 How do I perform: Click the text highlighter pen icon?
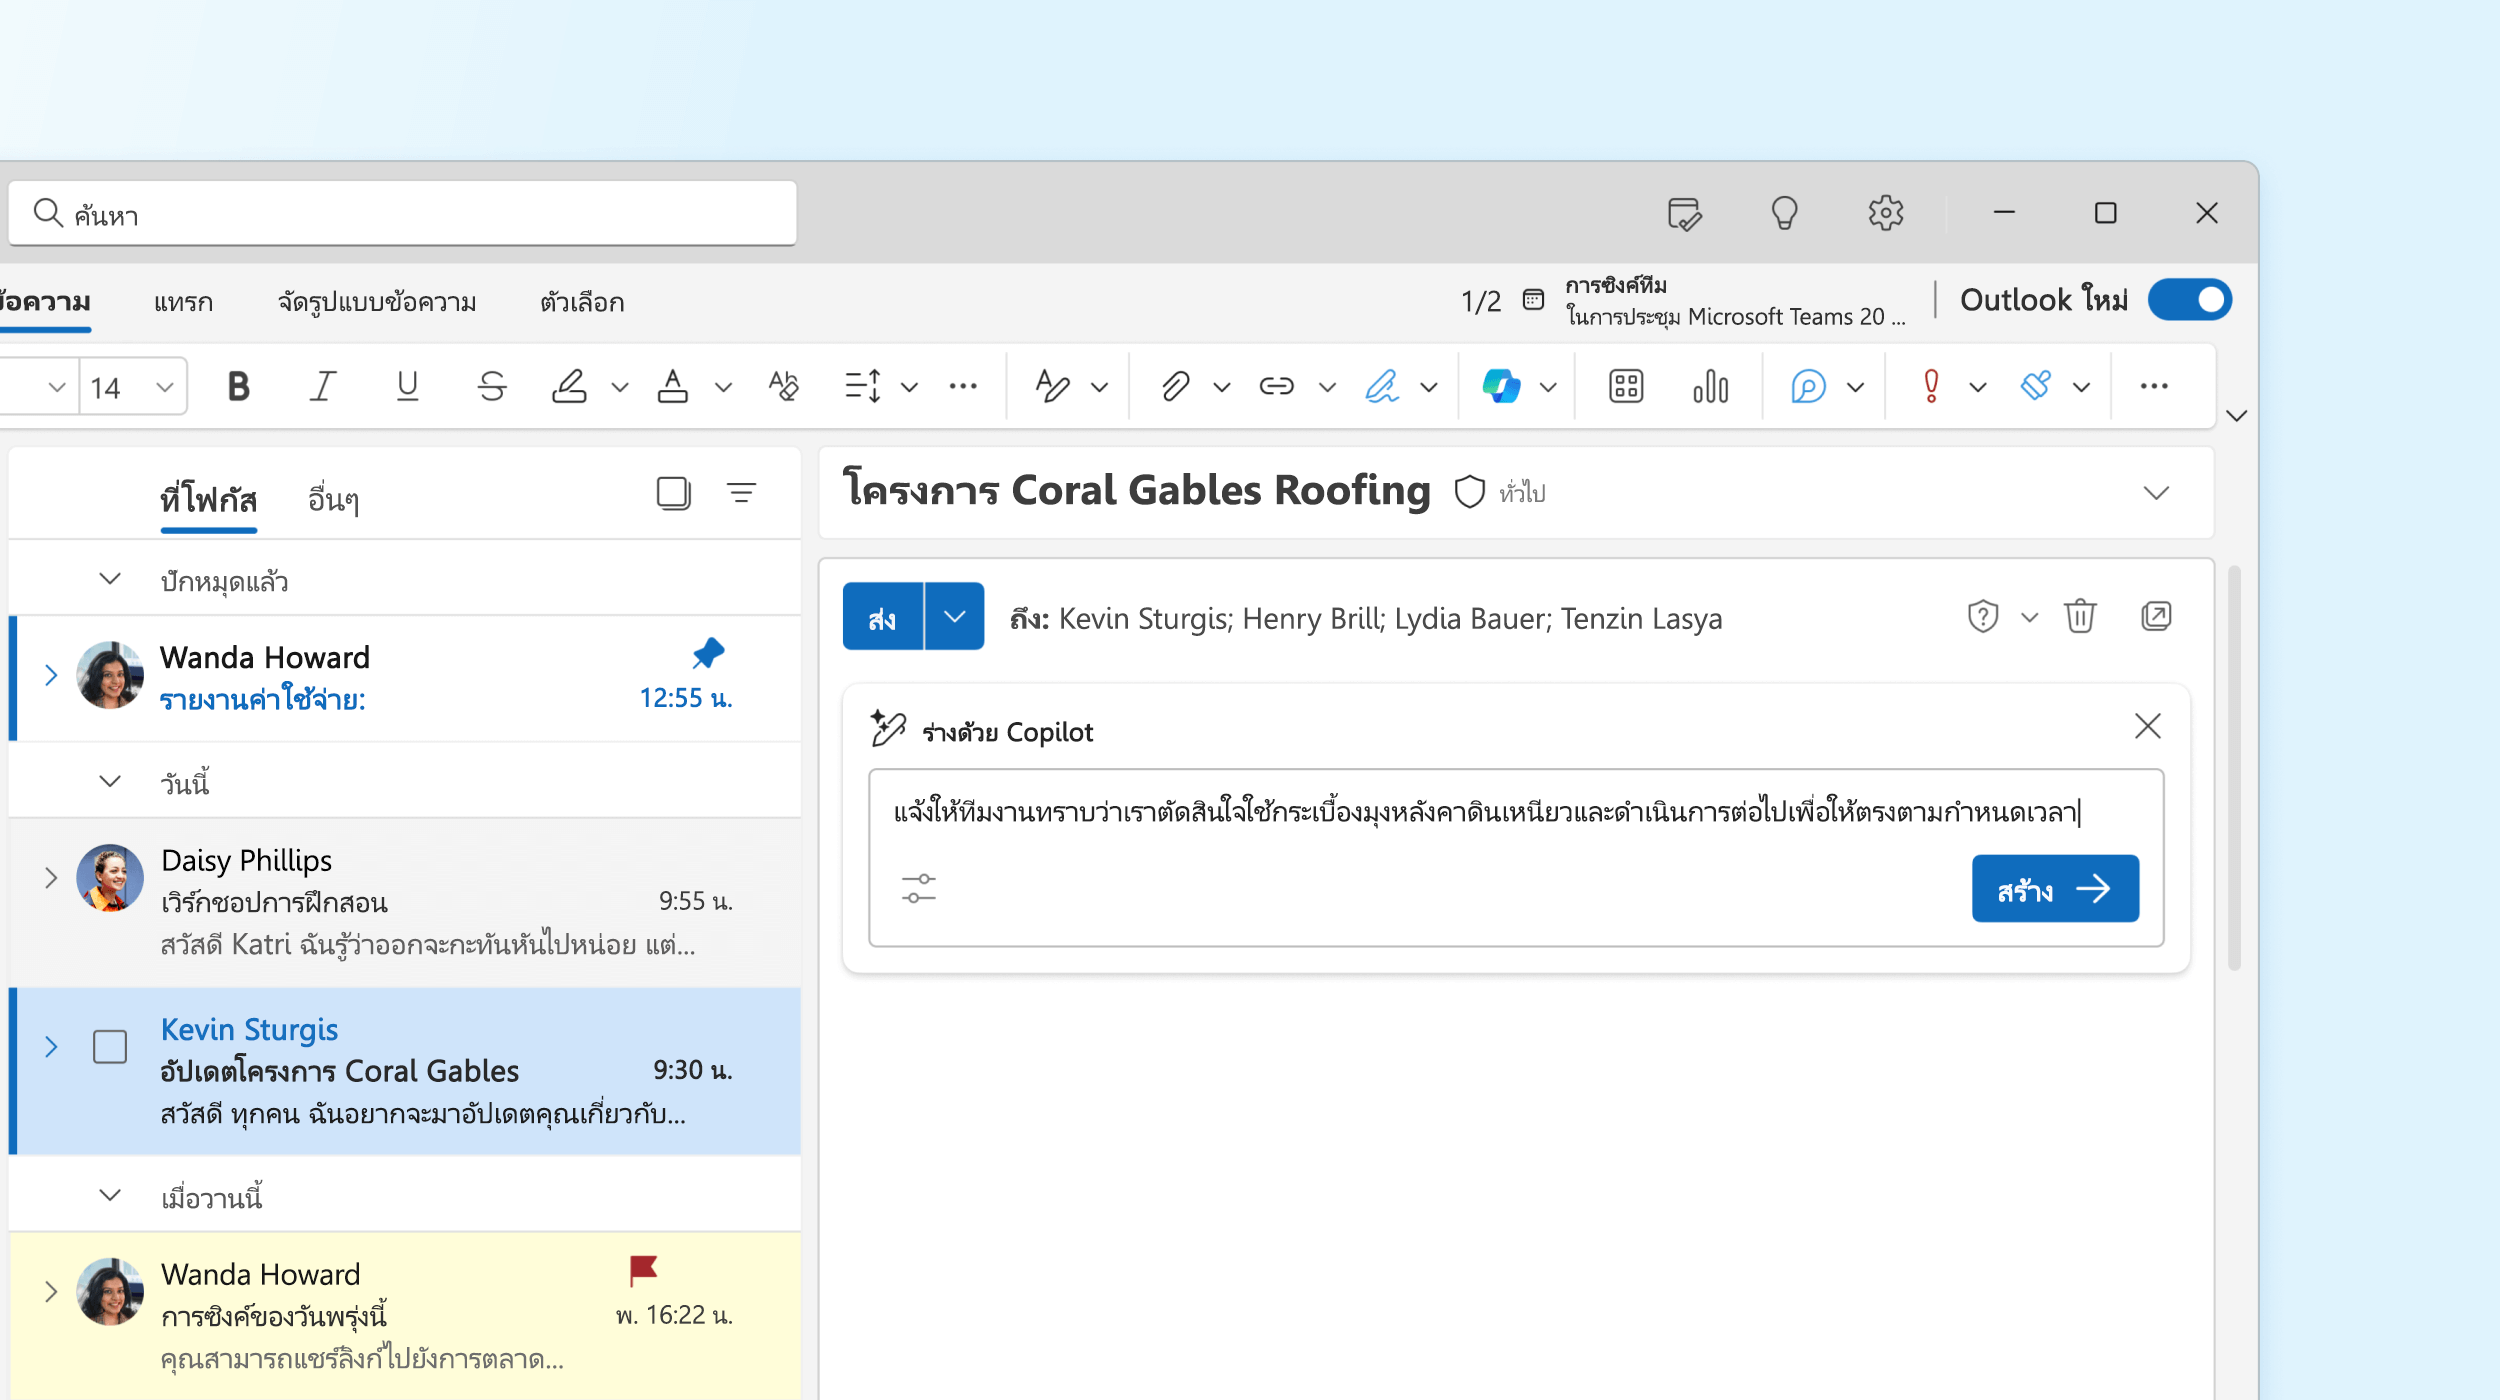click(x=570, y=386)
